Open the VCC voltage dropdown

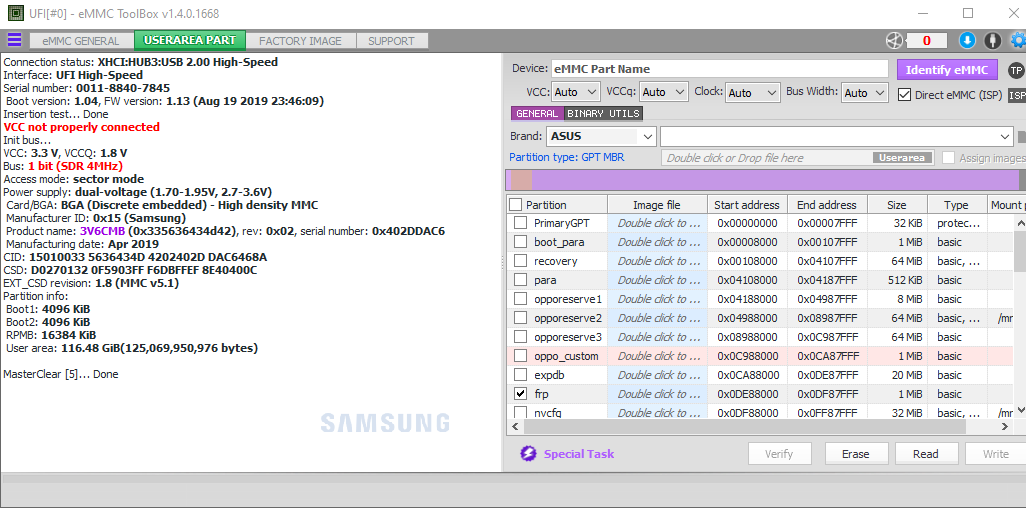pyautogui.click(x=576, y=92)
